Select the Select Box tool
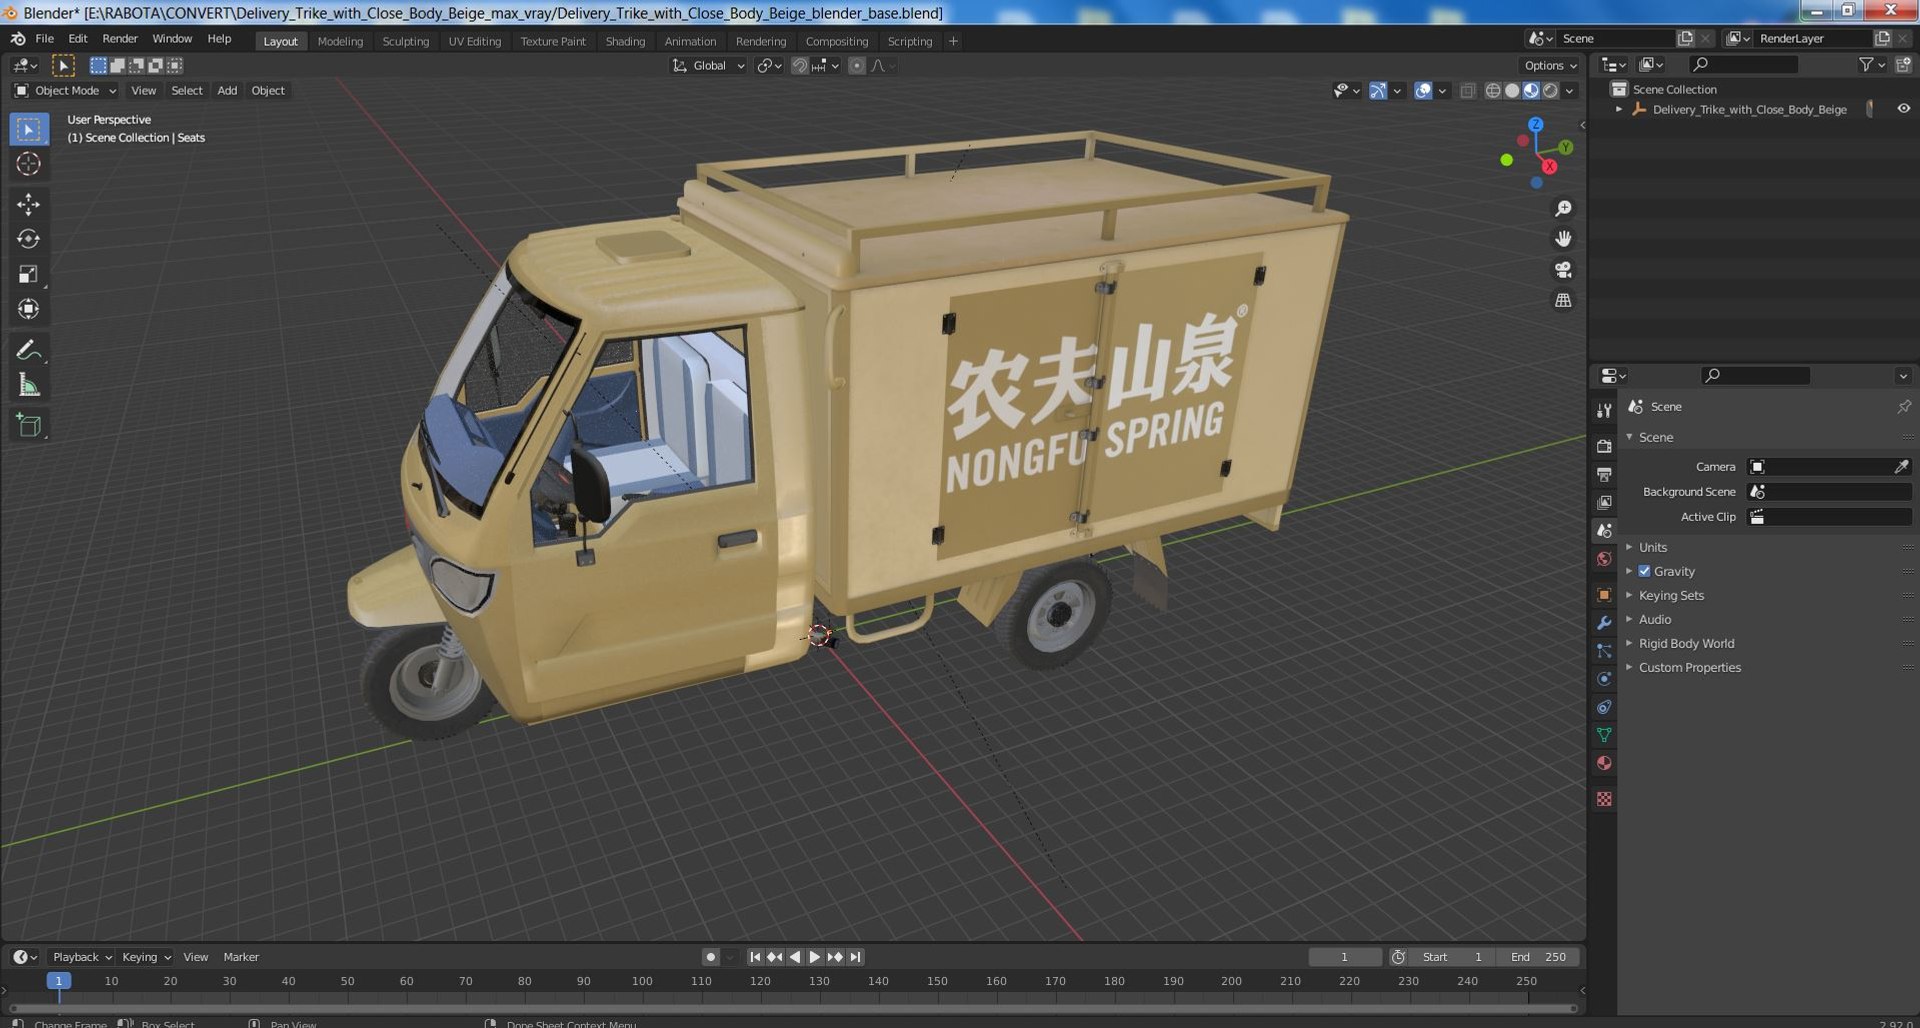Viewport: 1920px width, 1028px height. click(28, 129)
